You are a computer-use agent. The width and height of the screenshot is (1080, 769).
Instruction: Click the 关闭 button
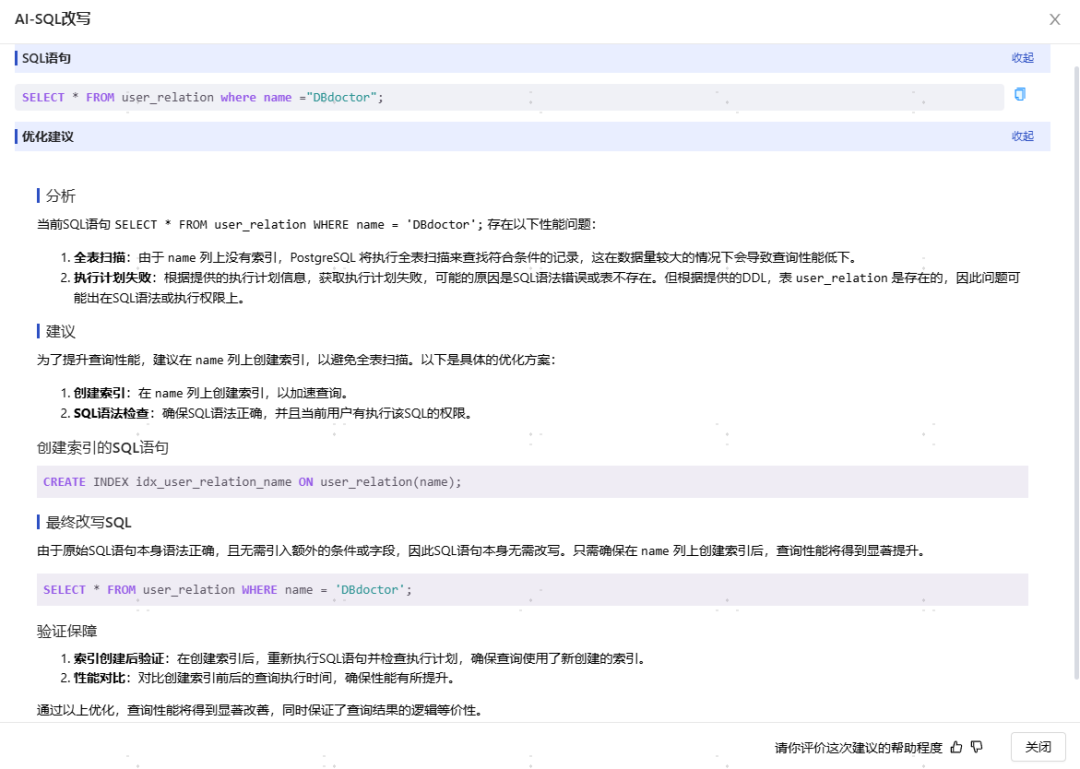tap(1038, 747)
